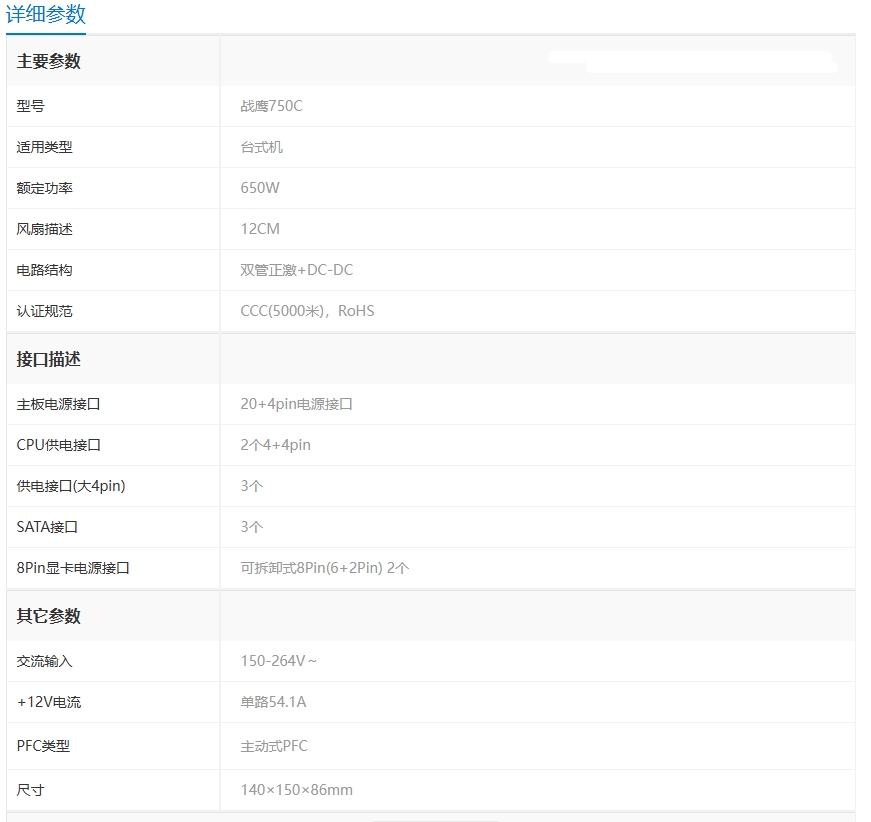Select the 风扇描述 label
871x822 pixels.
point(44,229)
